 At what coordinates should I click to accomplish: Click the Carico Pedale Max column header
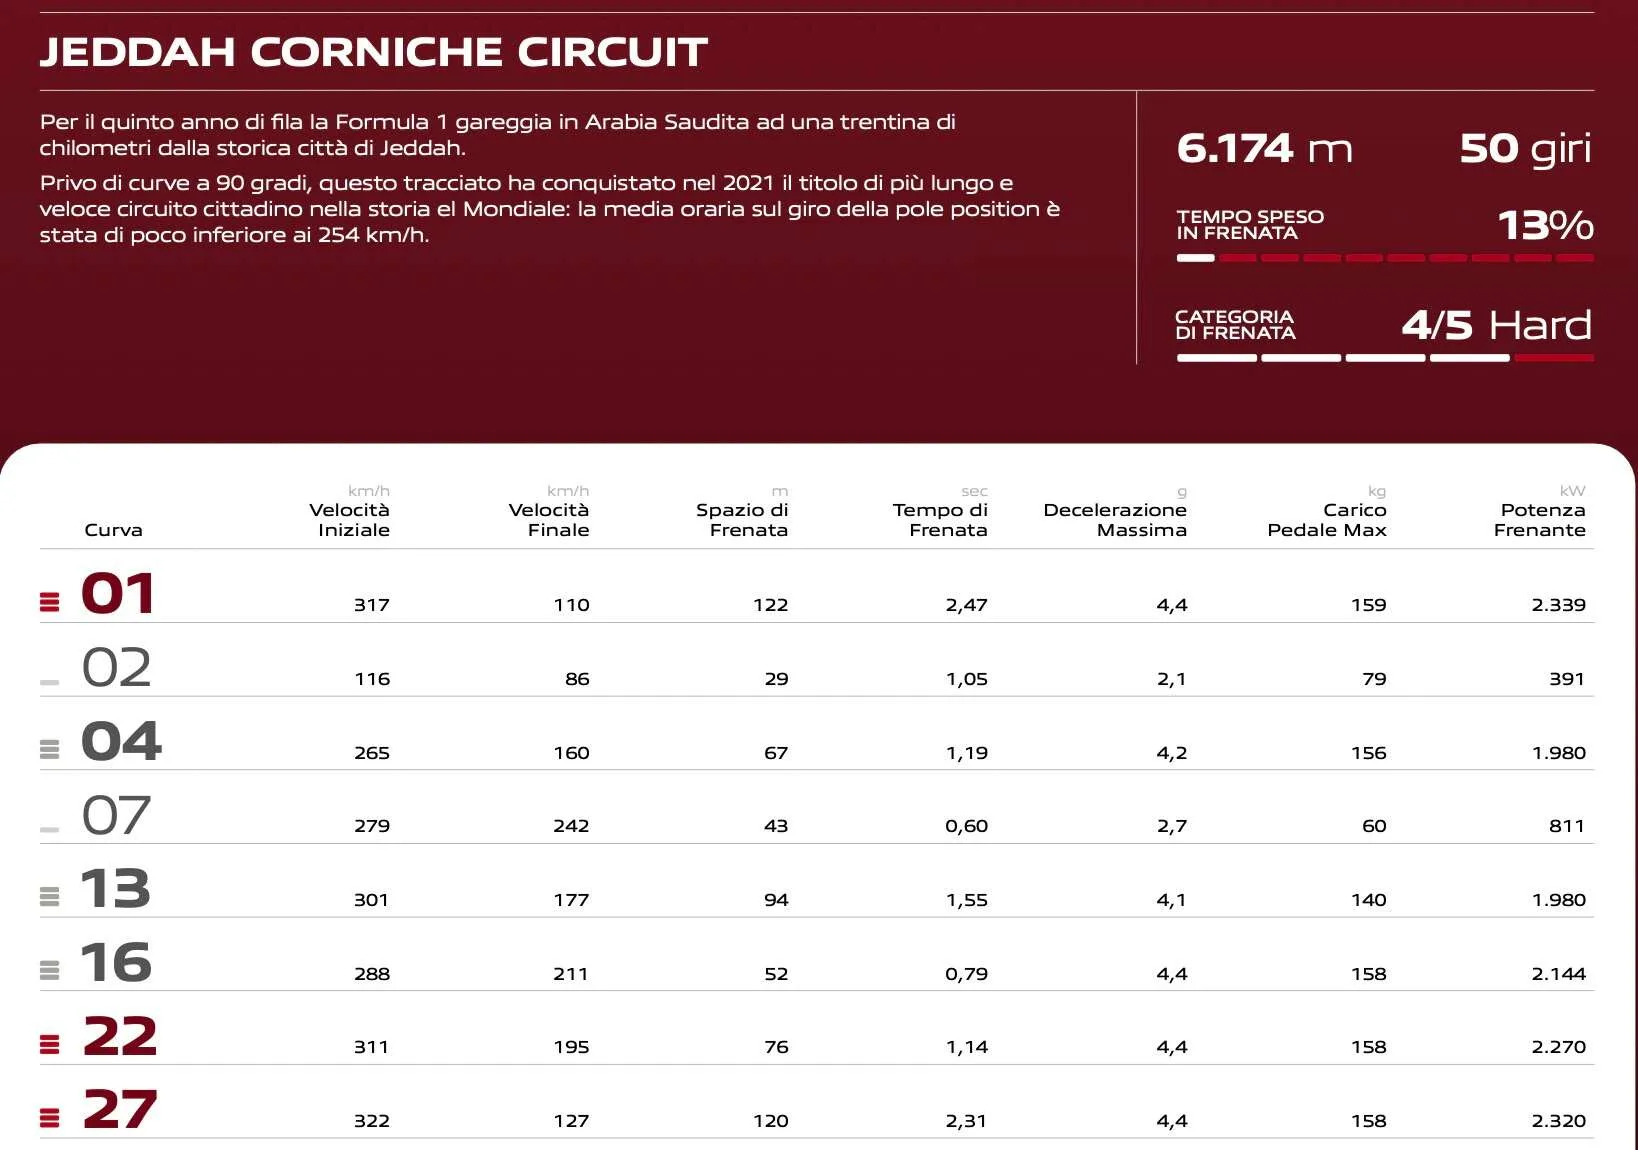pyautogui.click(x=1327, y=519)
